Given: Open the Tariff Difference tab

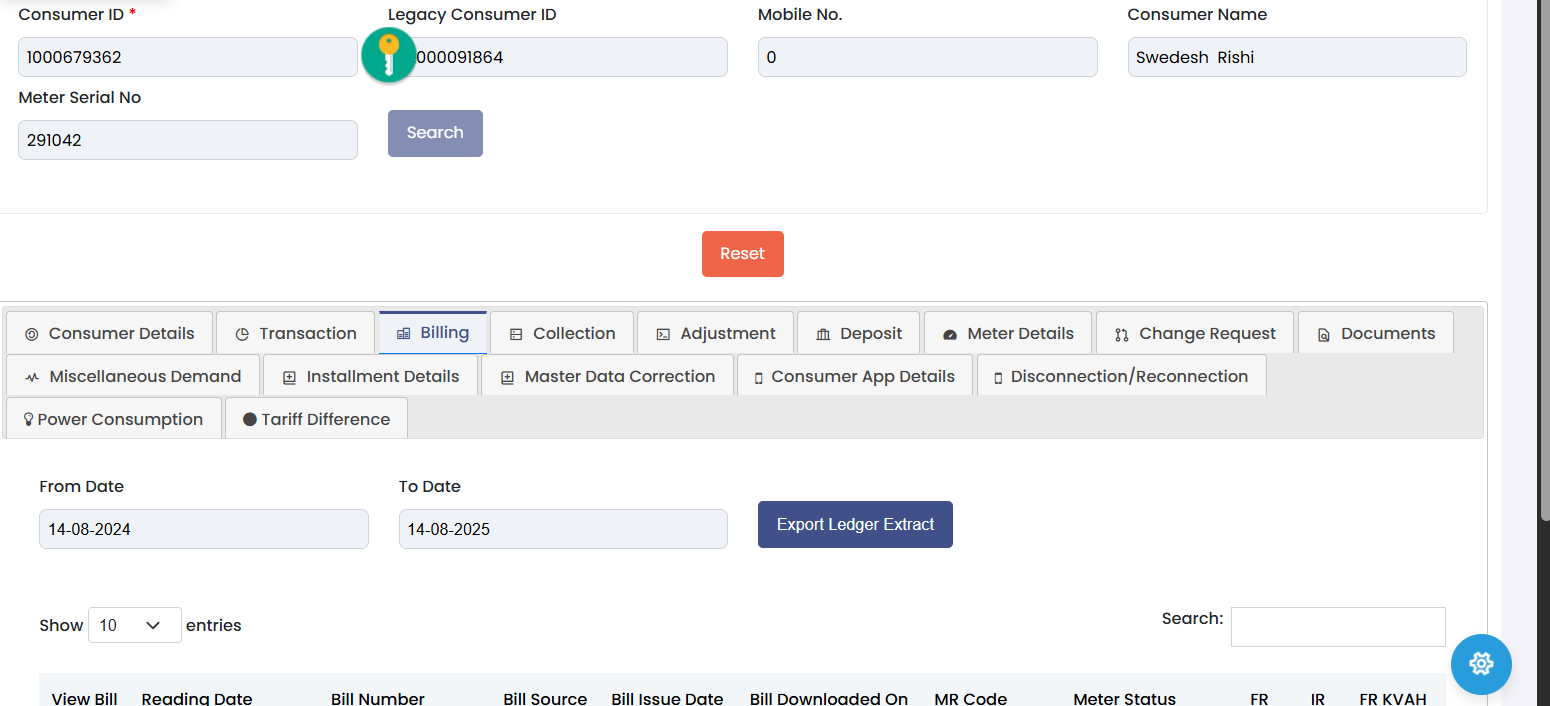Looking at the screenshot, I should pos(316,419).
